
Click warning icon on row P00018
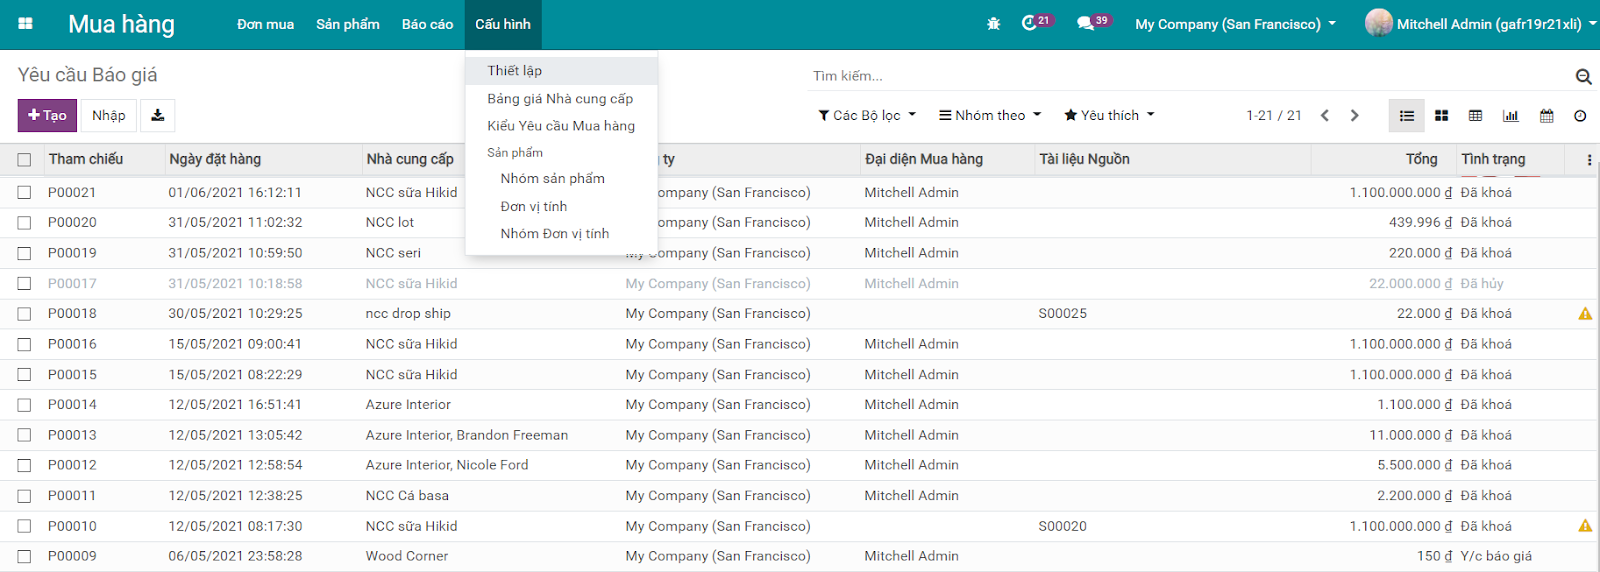1585,314
